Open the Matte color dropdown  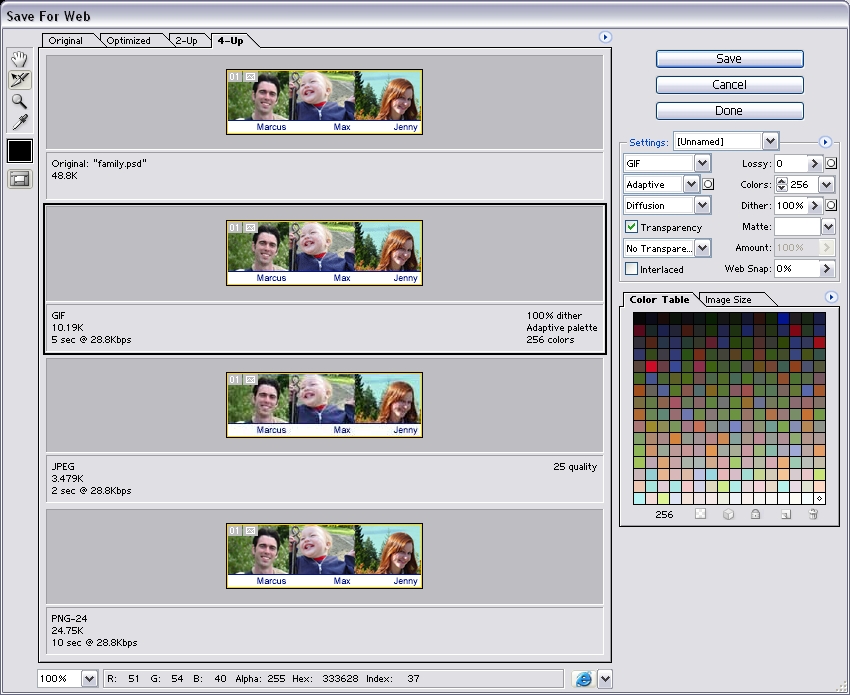(x=828, y=227)
